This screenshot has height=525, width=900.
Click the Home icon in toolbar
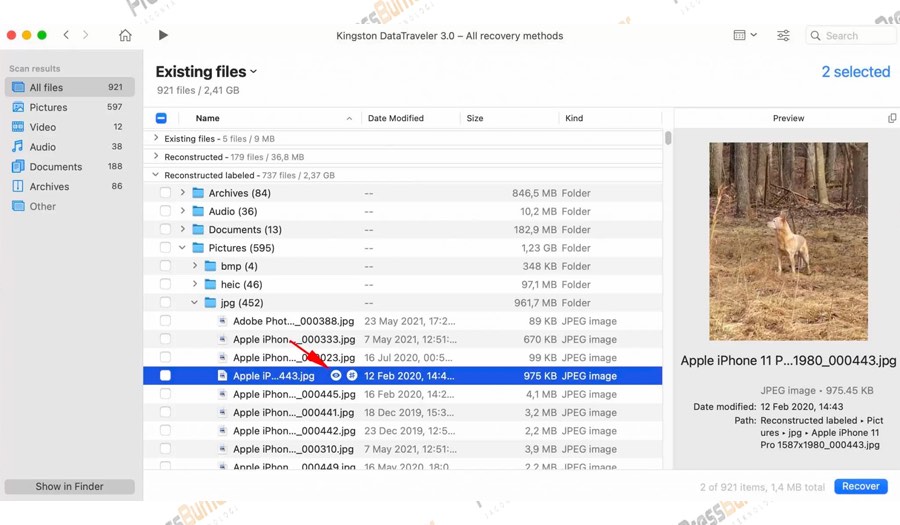point(125,35)
